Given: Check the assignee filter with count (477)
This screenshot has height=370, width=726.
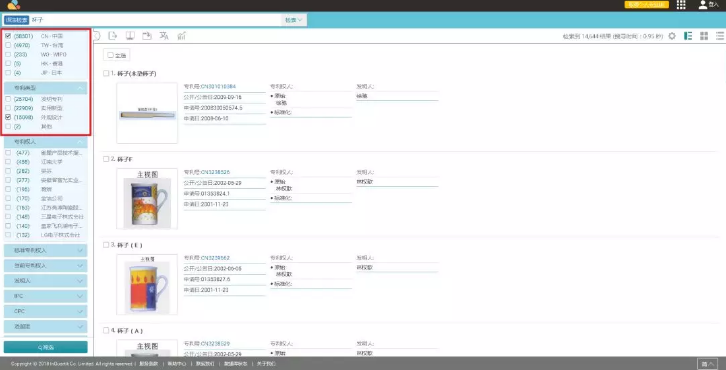Looking at the screenshot, I should pyautogui.click(x=8, y=153).
